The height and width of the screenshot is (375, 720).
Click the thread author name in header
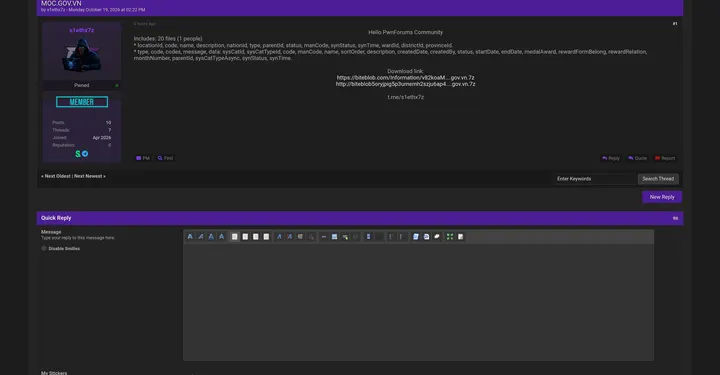click(x=56, y=10)
